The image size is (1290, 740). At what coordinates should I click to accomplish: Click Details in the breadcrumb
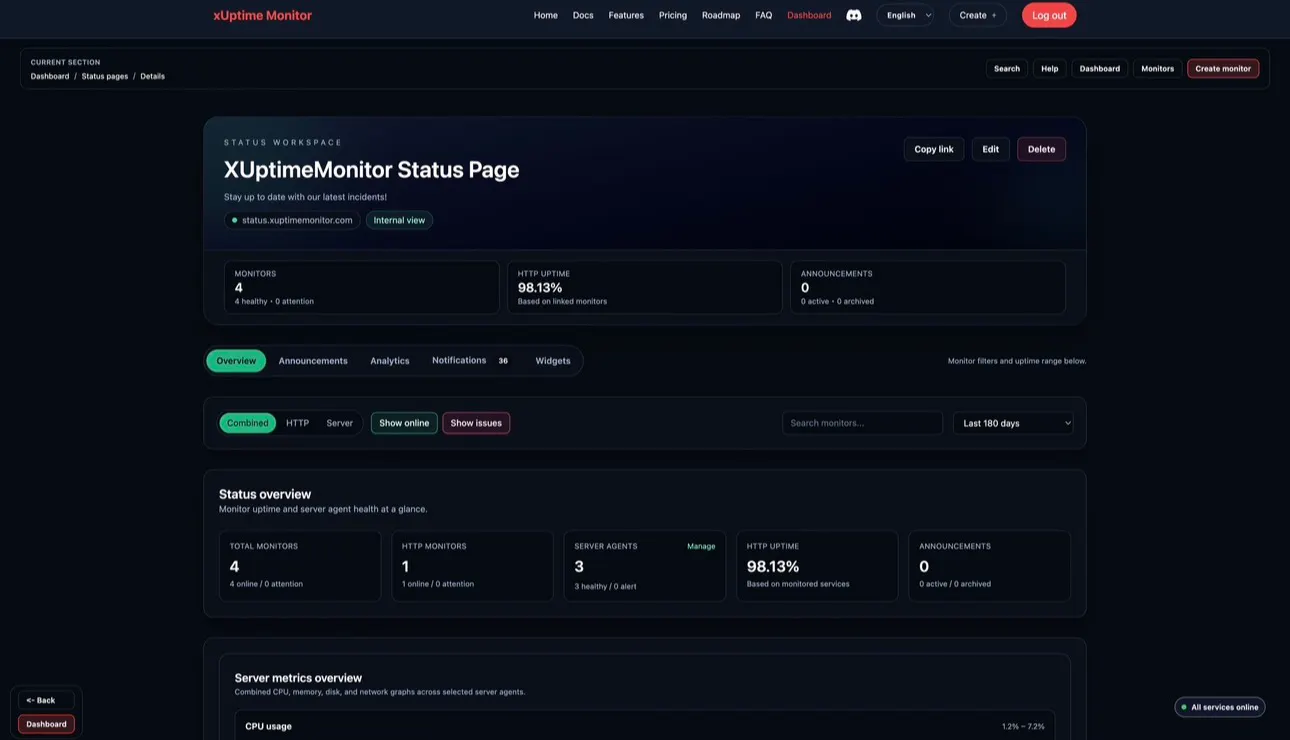[153, 76]
